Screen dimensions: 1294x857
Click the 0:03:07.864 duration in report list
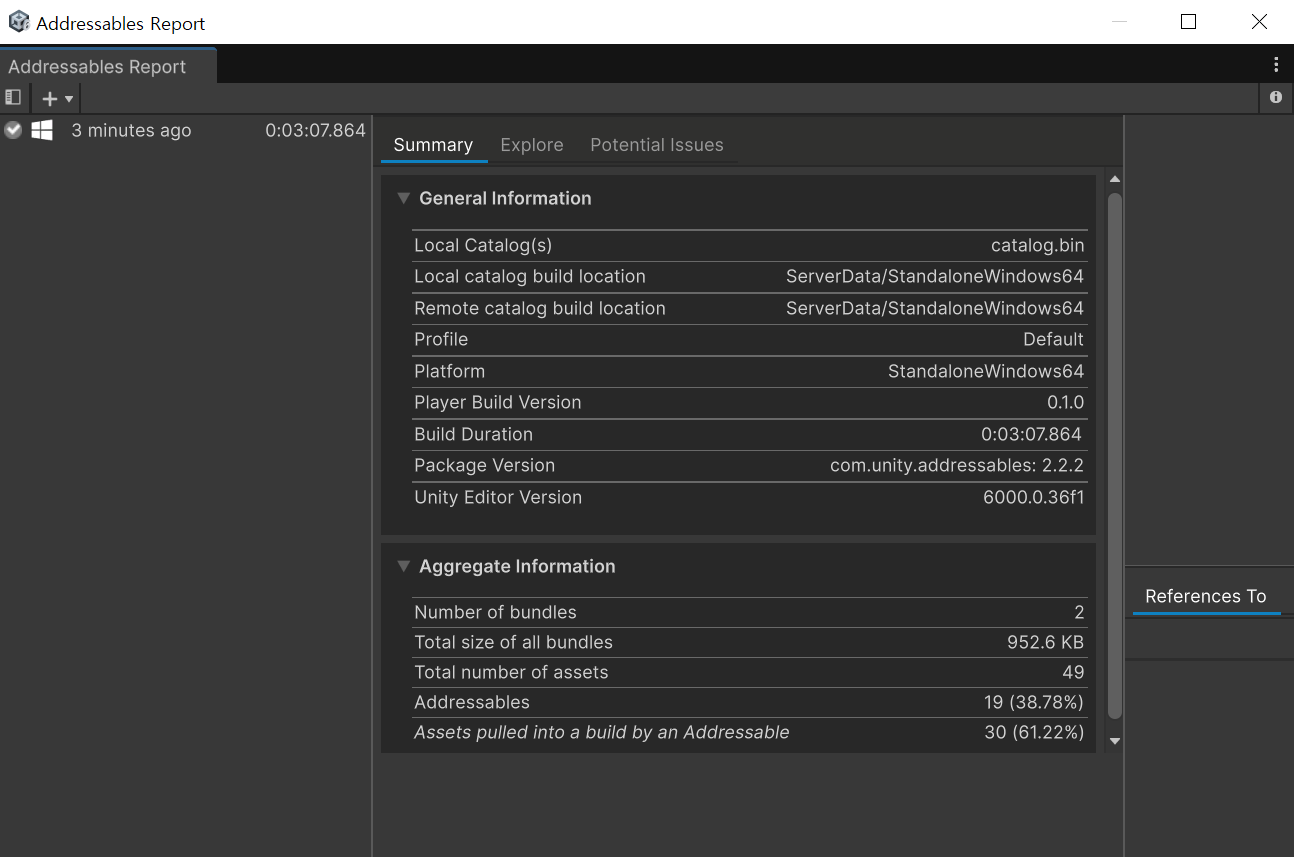tap(315, 130)
